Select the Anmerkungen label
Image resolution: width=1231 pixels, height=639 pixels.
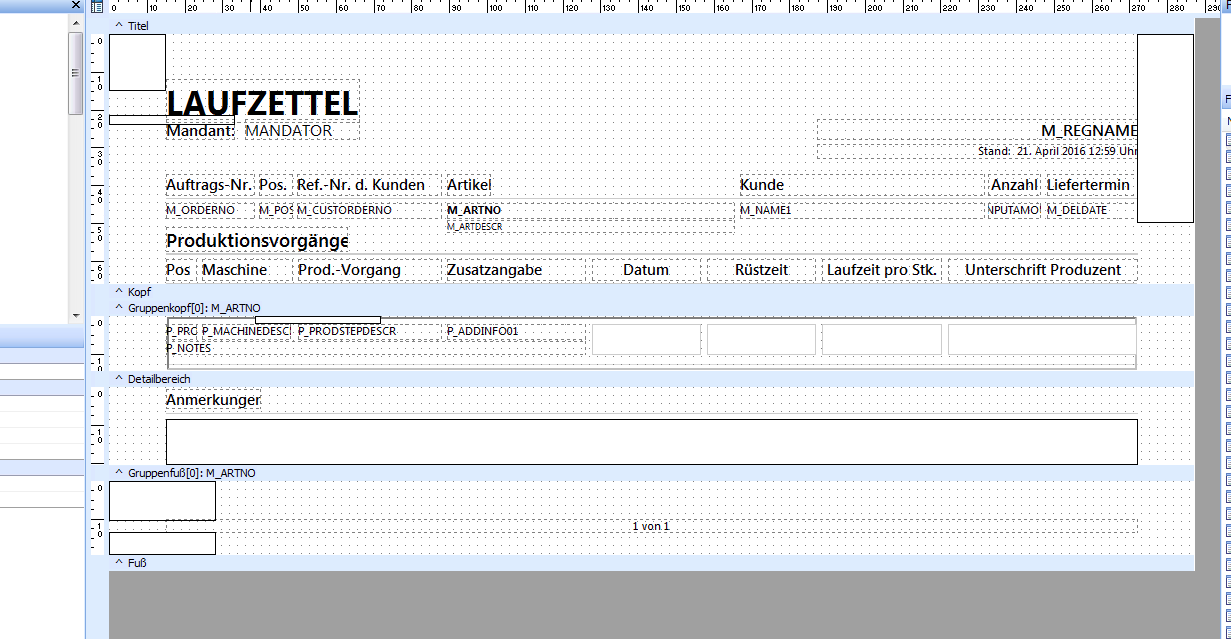(x=213, y=400)
